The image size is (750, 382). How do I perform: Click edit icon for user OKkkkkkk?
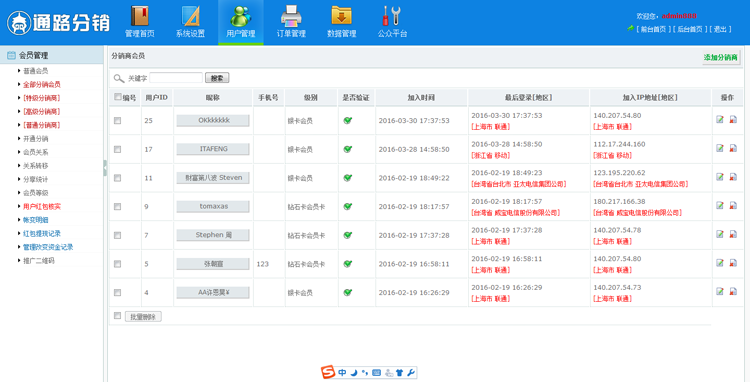click(x=720, y=120)
